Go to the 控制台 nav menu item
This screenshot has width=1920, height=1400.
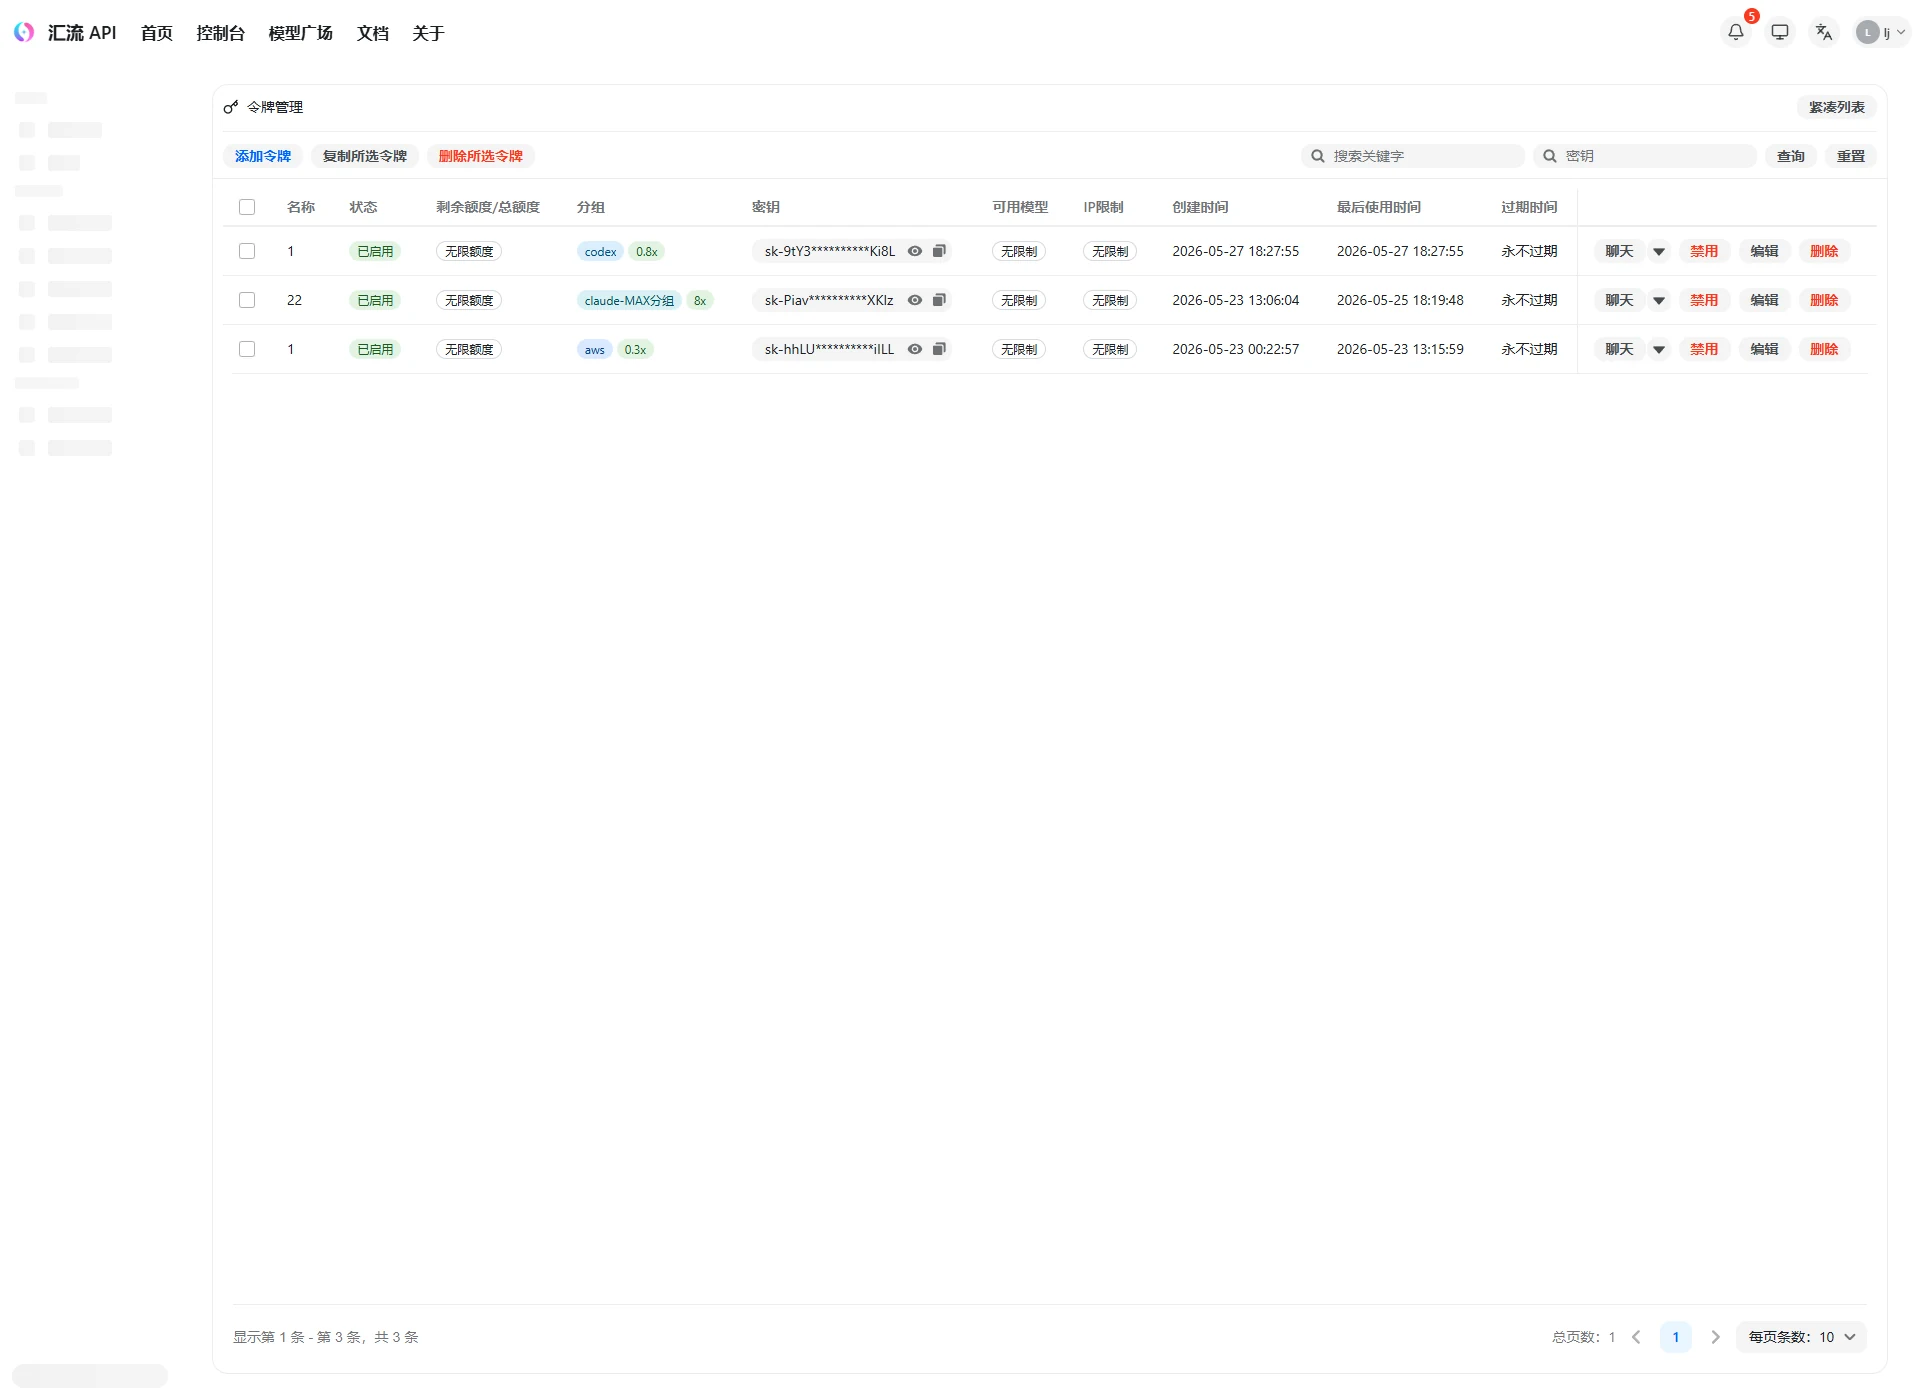point(220,33)
